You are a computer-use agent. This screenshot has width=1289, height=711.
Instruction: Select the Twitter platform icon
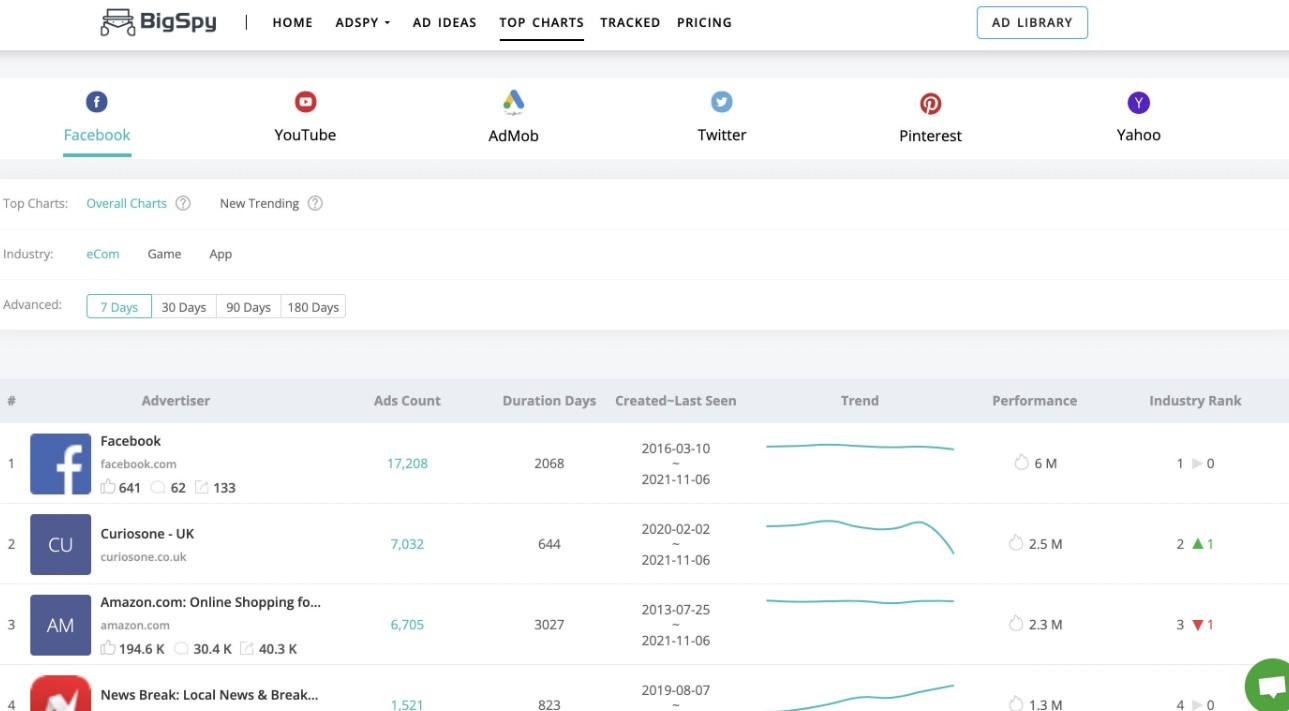point(721,101)
